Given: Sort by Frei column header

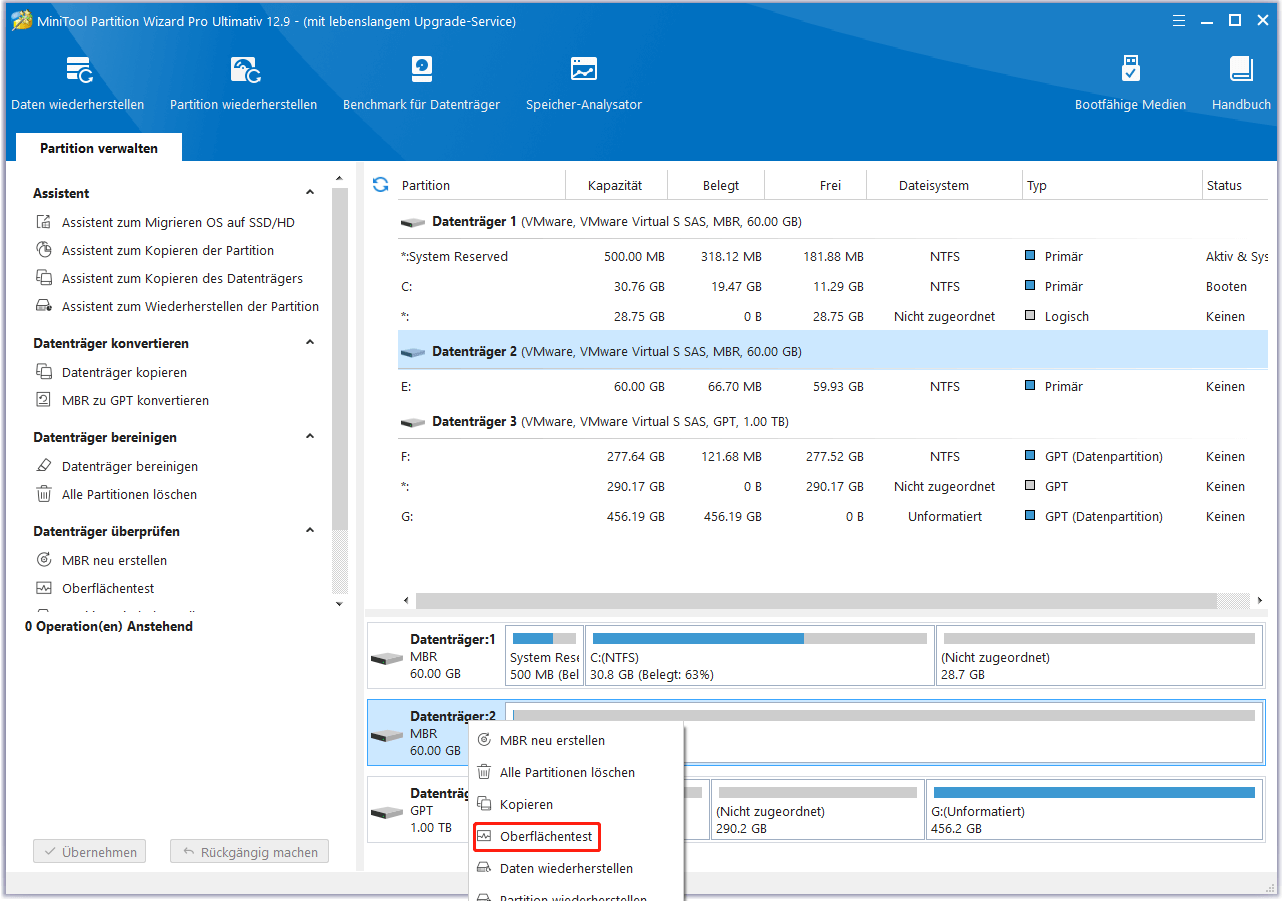Looking at the screenshot, I should [816, 186].
